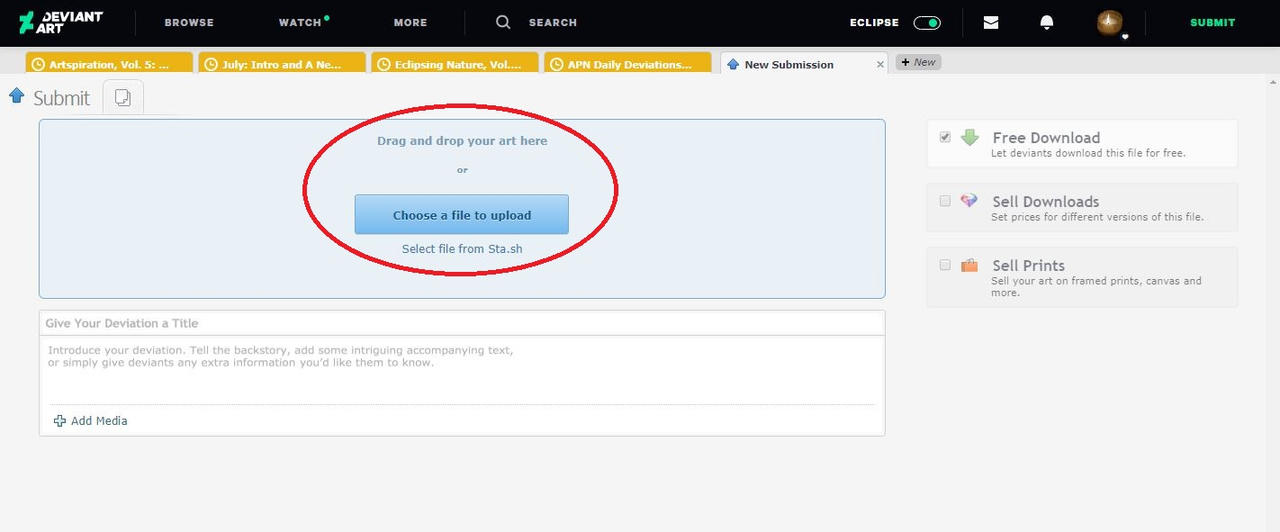Click the blue Submit arrow icon
This screenshot has width=1280, height=532.
click(x=16, y=96)
